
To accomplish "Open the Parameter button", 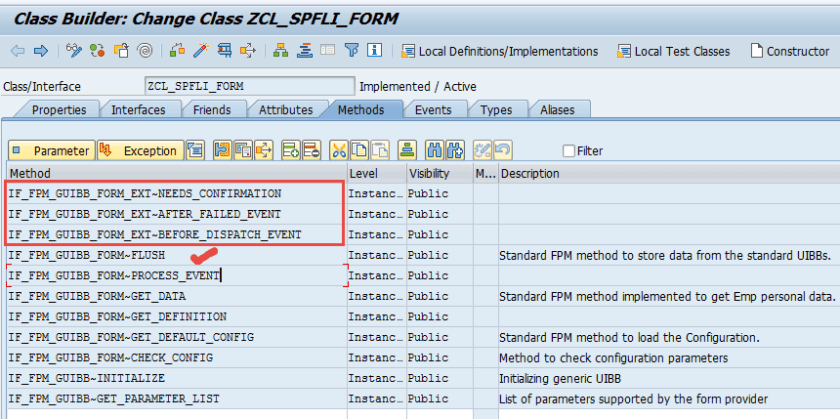I will [x=52, y=151].
